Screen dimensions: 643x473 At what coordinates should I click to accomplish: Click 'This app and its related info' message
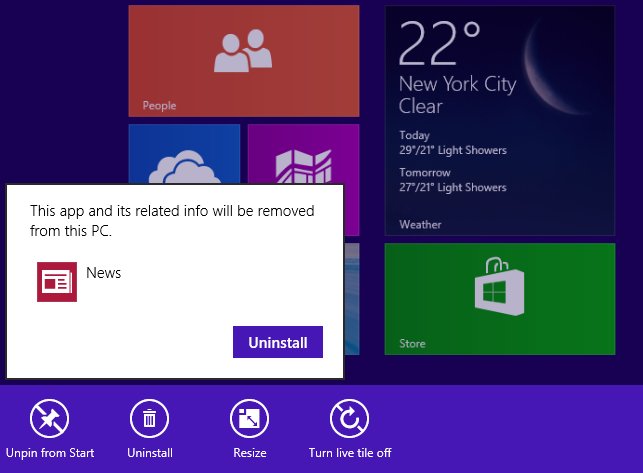[x=172, y=221]
